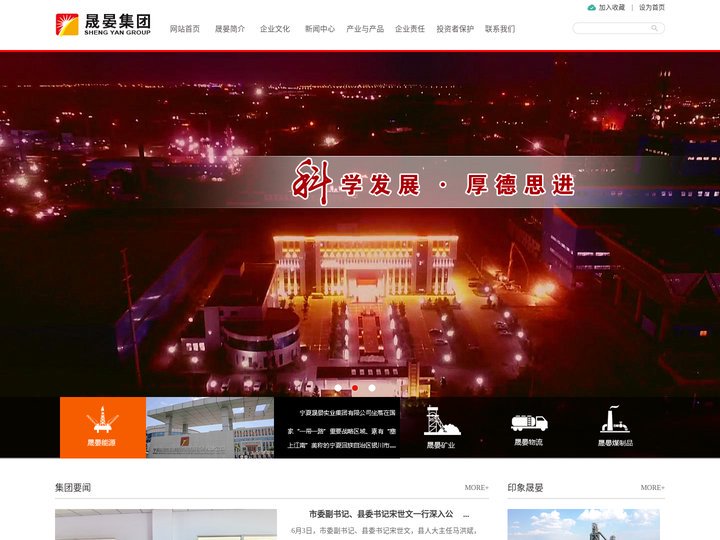Image resolution: width=720 pixels, height=540 pixels.
Task: Click the search magnifier icon
Action: tap(654, 28)
